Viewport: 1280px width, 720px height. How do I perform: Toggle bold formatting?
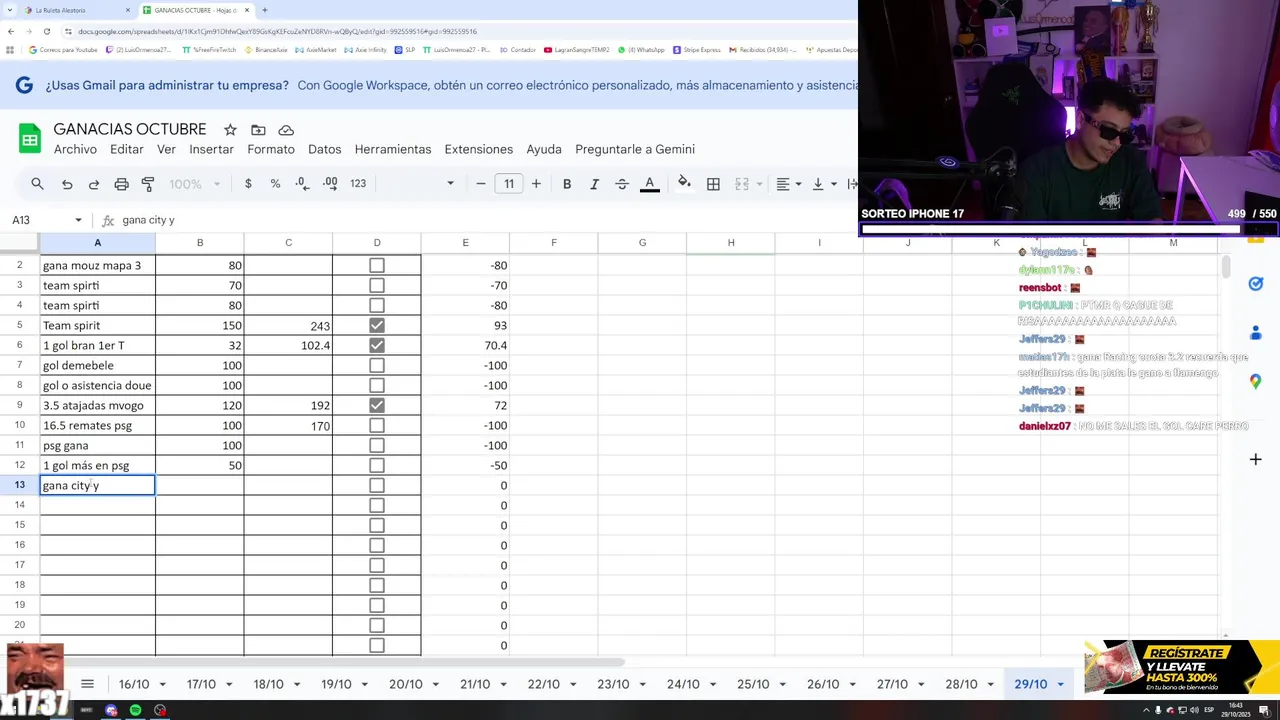click(x=567, y=184)
